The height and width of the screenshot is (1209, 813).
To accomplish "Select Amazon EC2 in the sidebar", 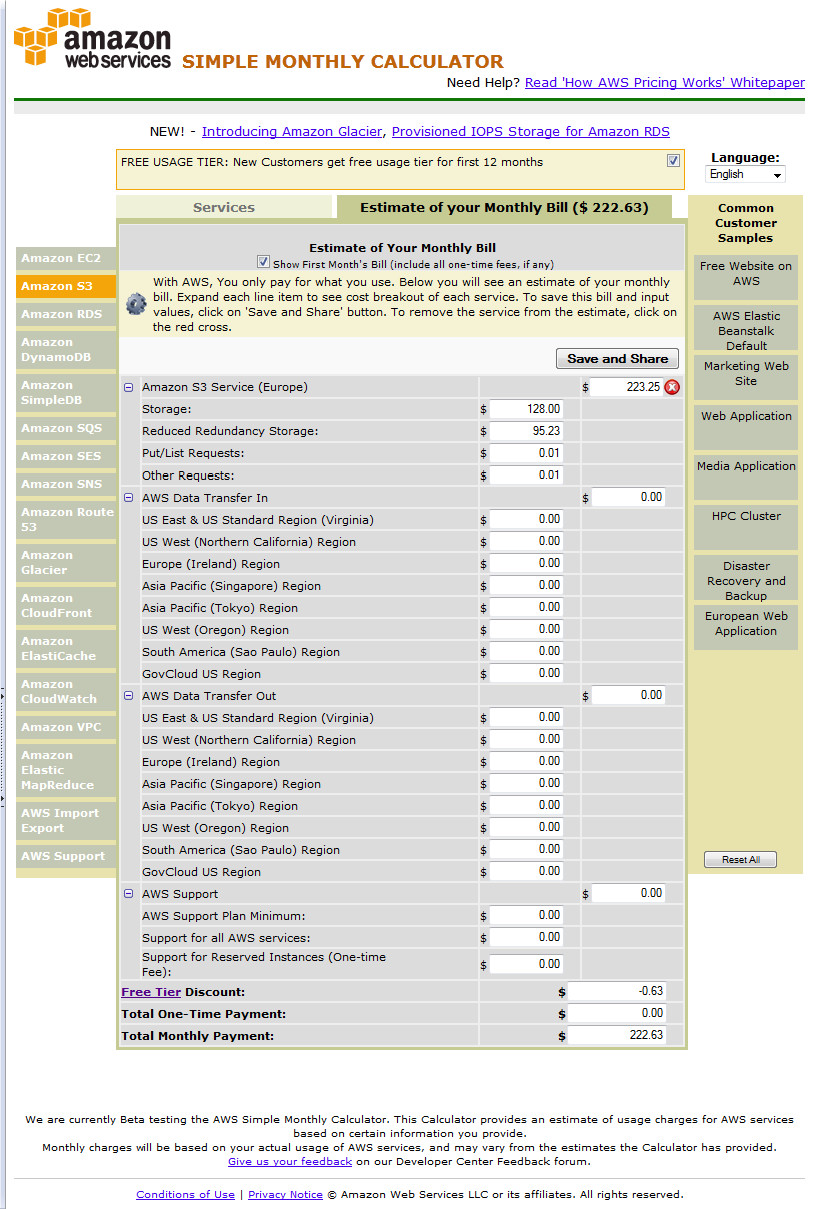I will click(61, 258).
